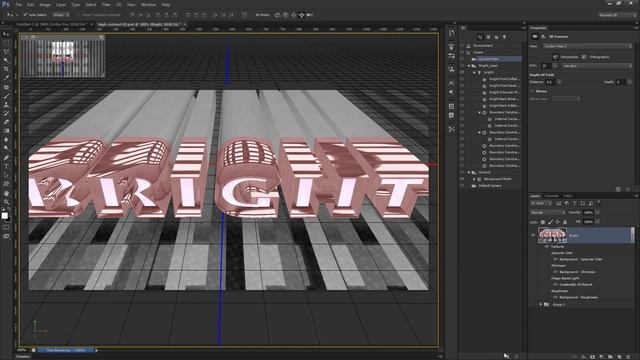Add a layer mask icon
Screen dimensions: 640x360
coord(592,356)
